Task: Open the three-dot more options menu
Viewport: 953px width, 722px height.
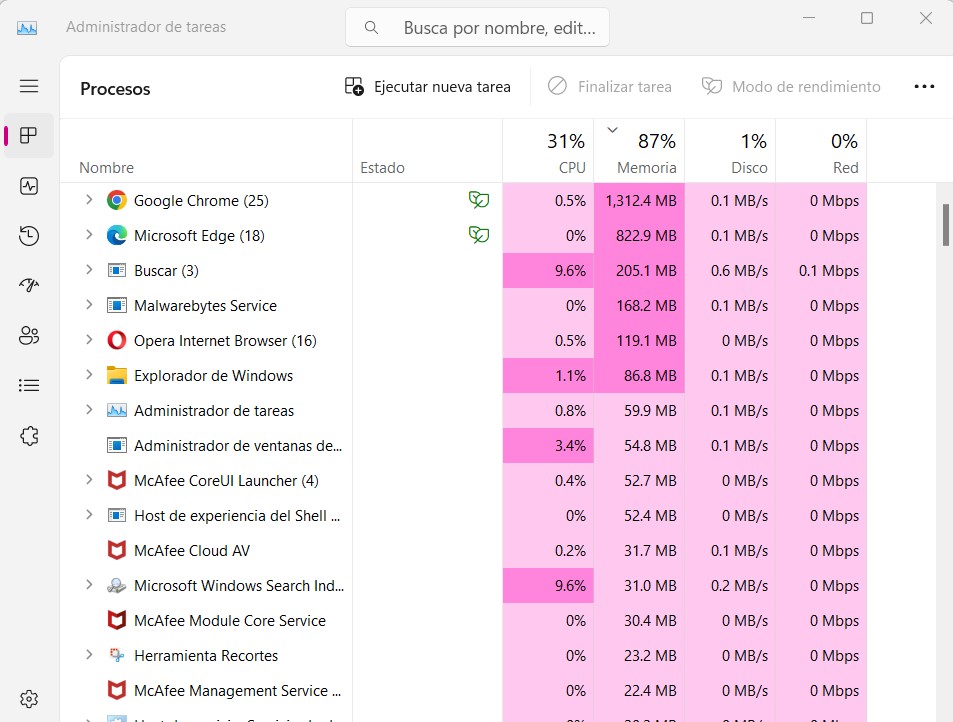Action: click(924, 87)
